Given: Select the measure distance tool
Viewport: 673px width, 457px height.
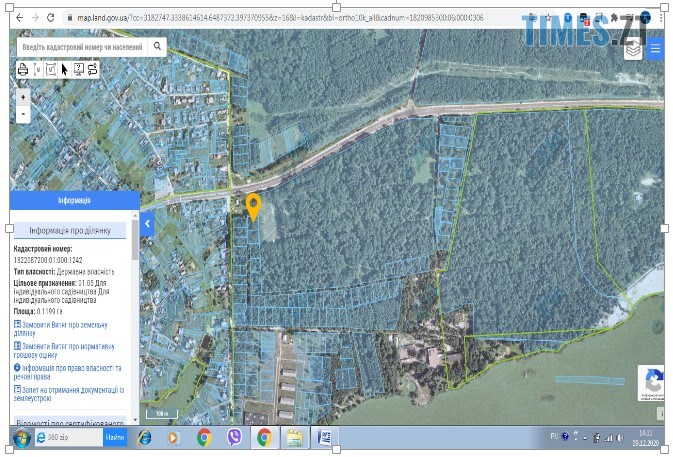Looking at the screenshot, I should click(x=37, y=69).
